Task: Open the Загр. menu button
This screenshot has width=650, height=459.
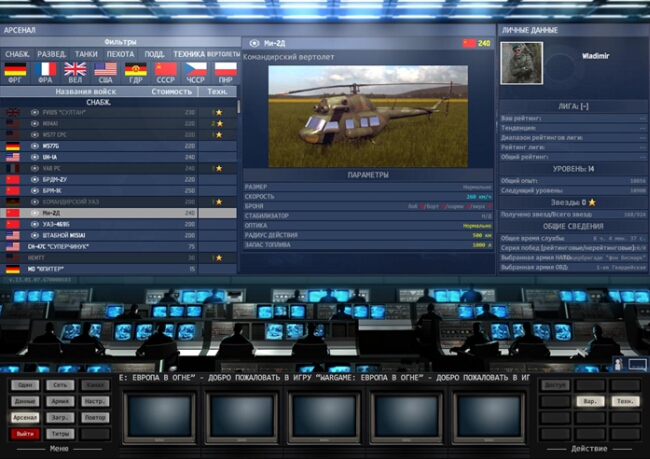Action: [x=60, y=418]
